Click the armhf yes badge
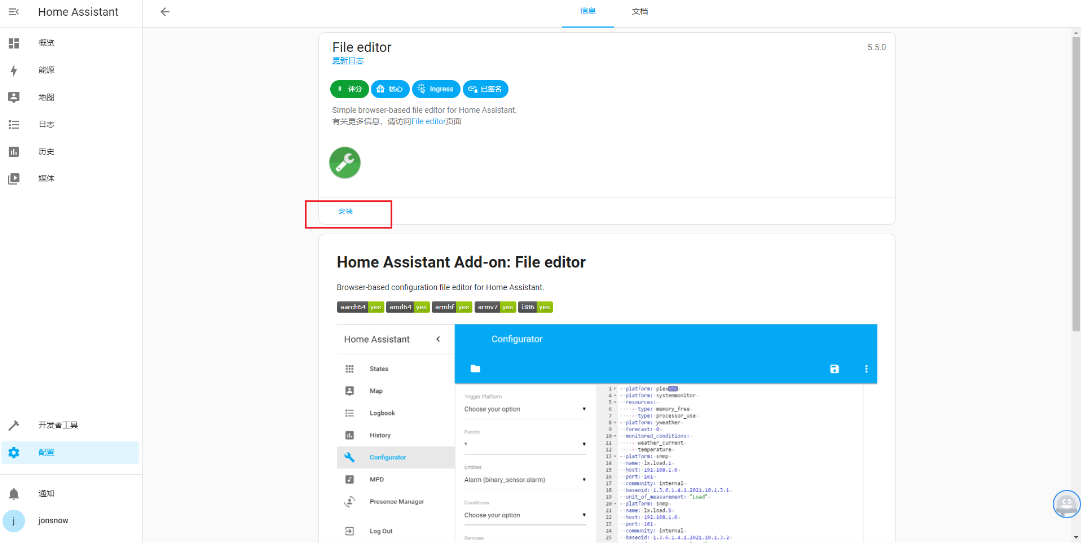 [452, 307]
